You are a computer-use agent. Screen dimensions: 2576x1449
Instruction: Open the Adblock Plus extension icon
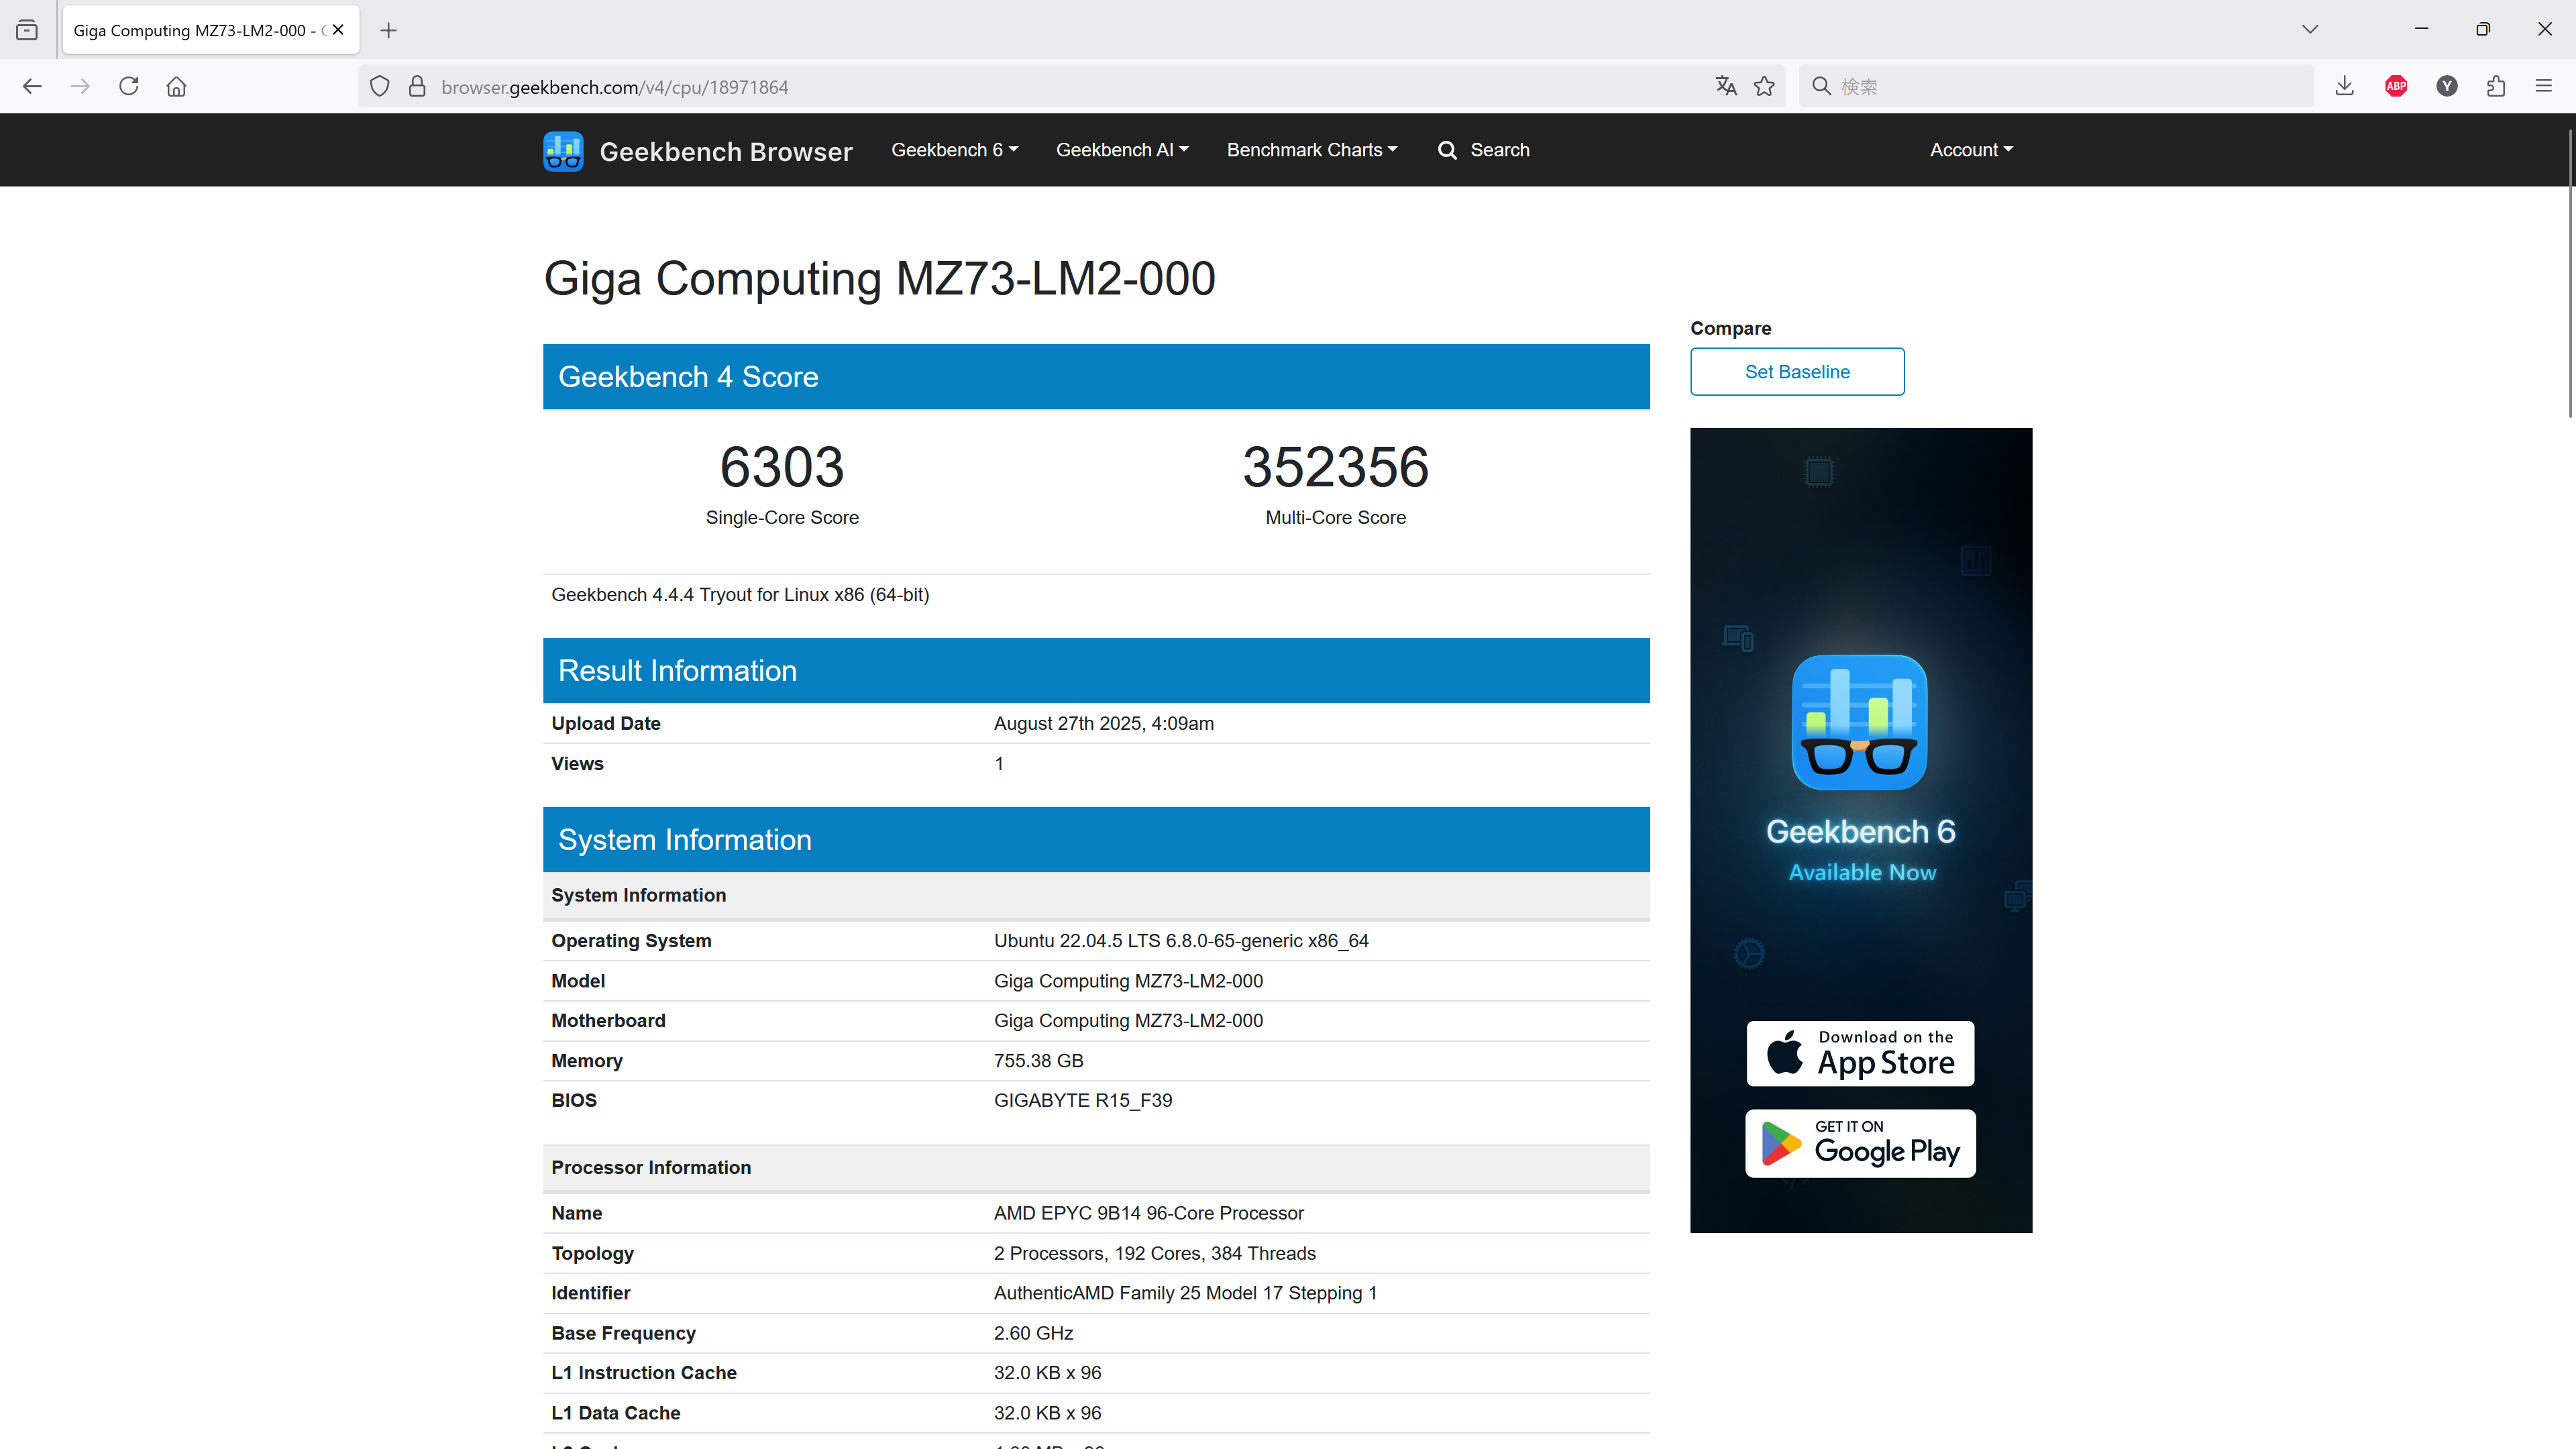[2395, 86]
